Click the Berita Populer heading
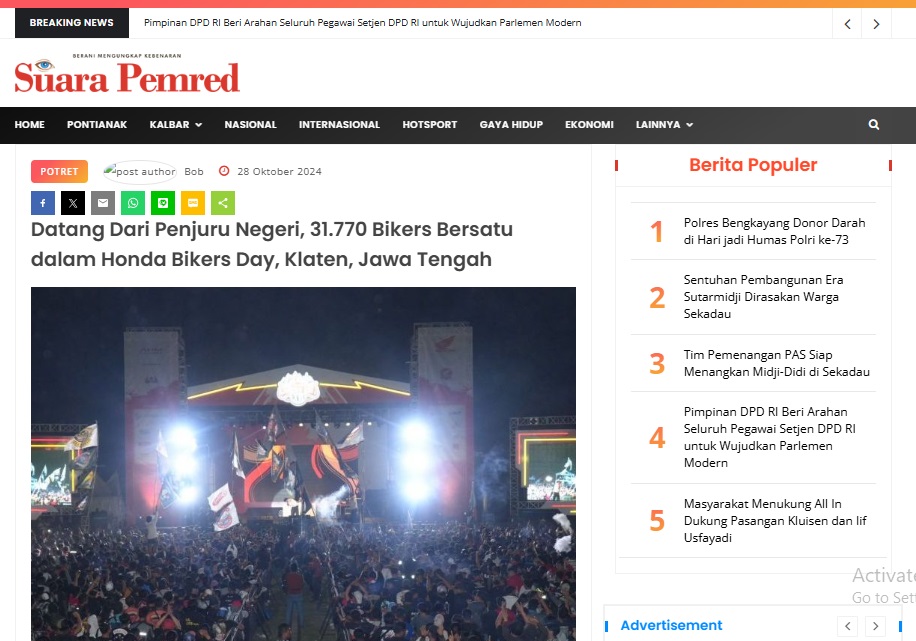916x641 pixels. (x=753, y=165)
